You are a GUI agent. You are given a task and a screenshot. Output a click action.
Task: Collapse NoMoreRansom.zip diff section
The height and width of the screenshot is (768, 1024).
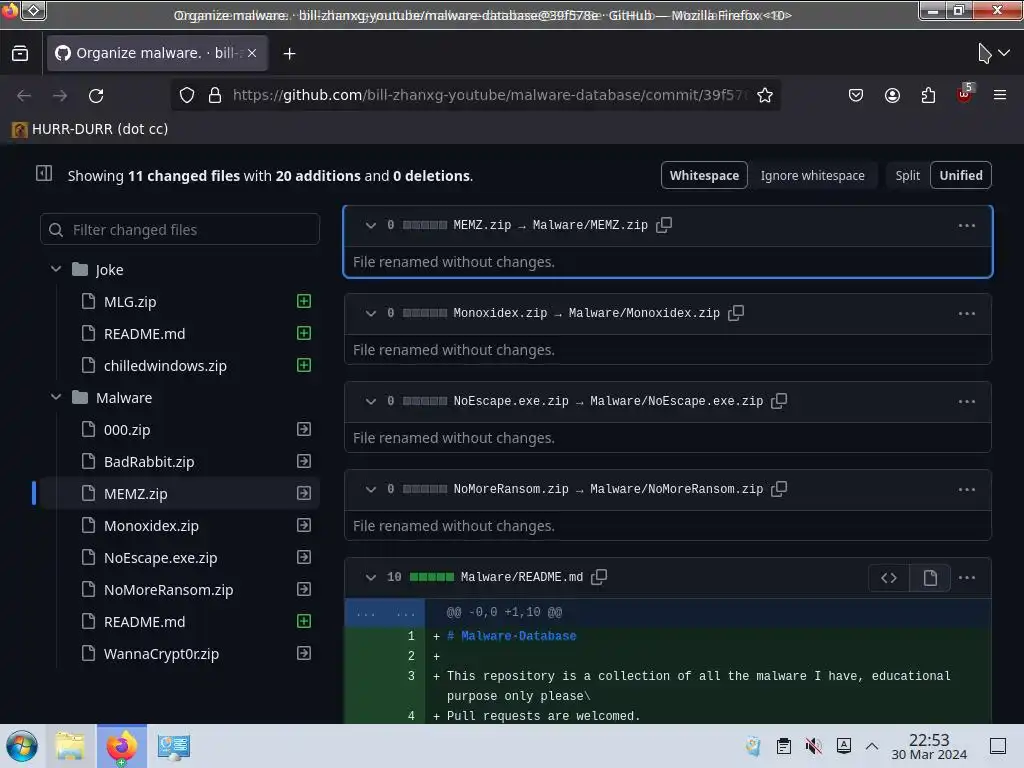tap(371, 490)
